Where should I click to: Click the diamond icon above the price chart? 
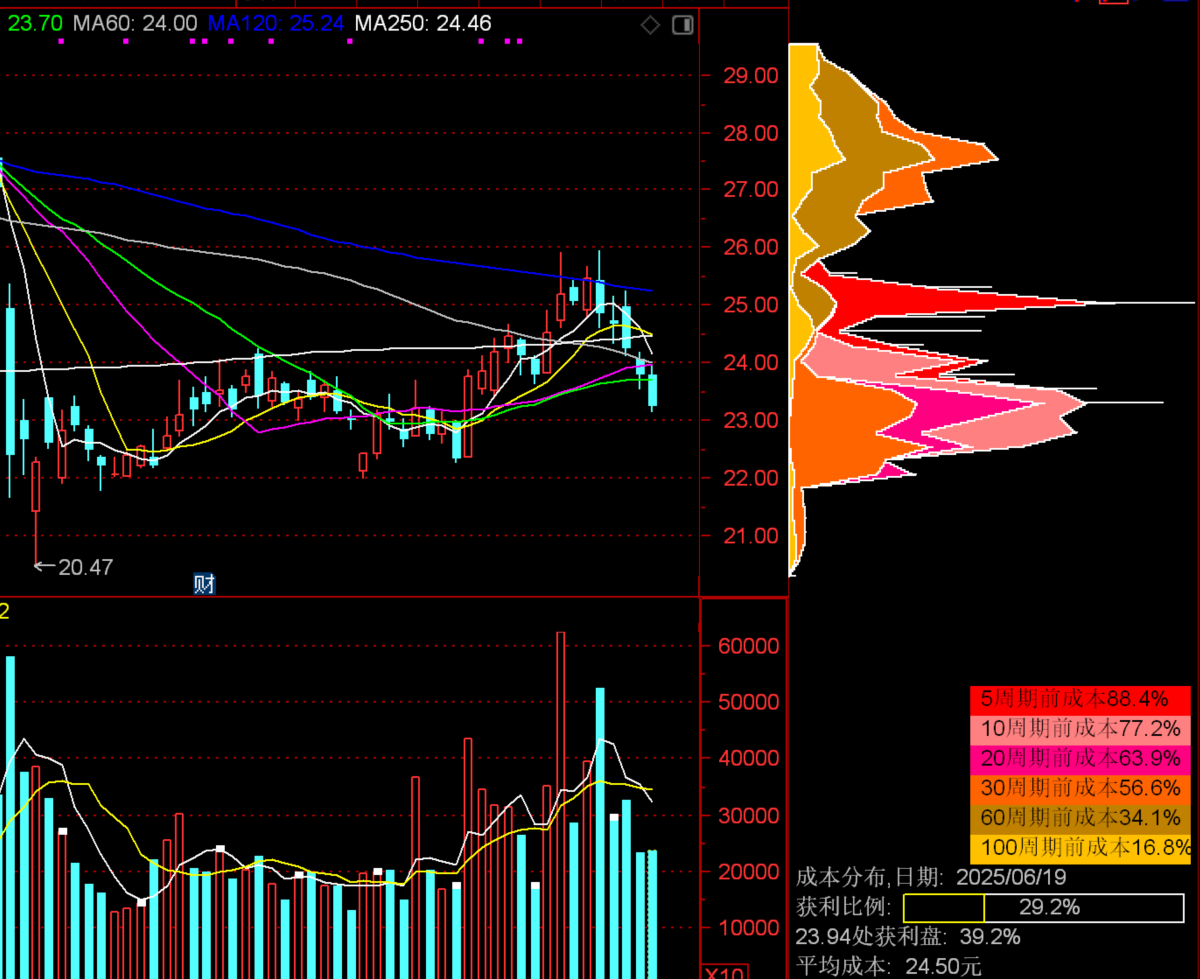[x=650, y=24]
